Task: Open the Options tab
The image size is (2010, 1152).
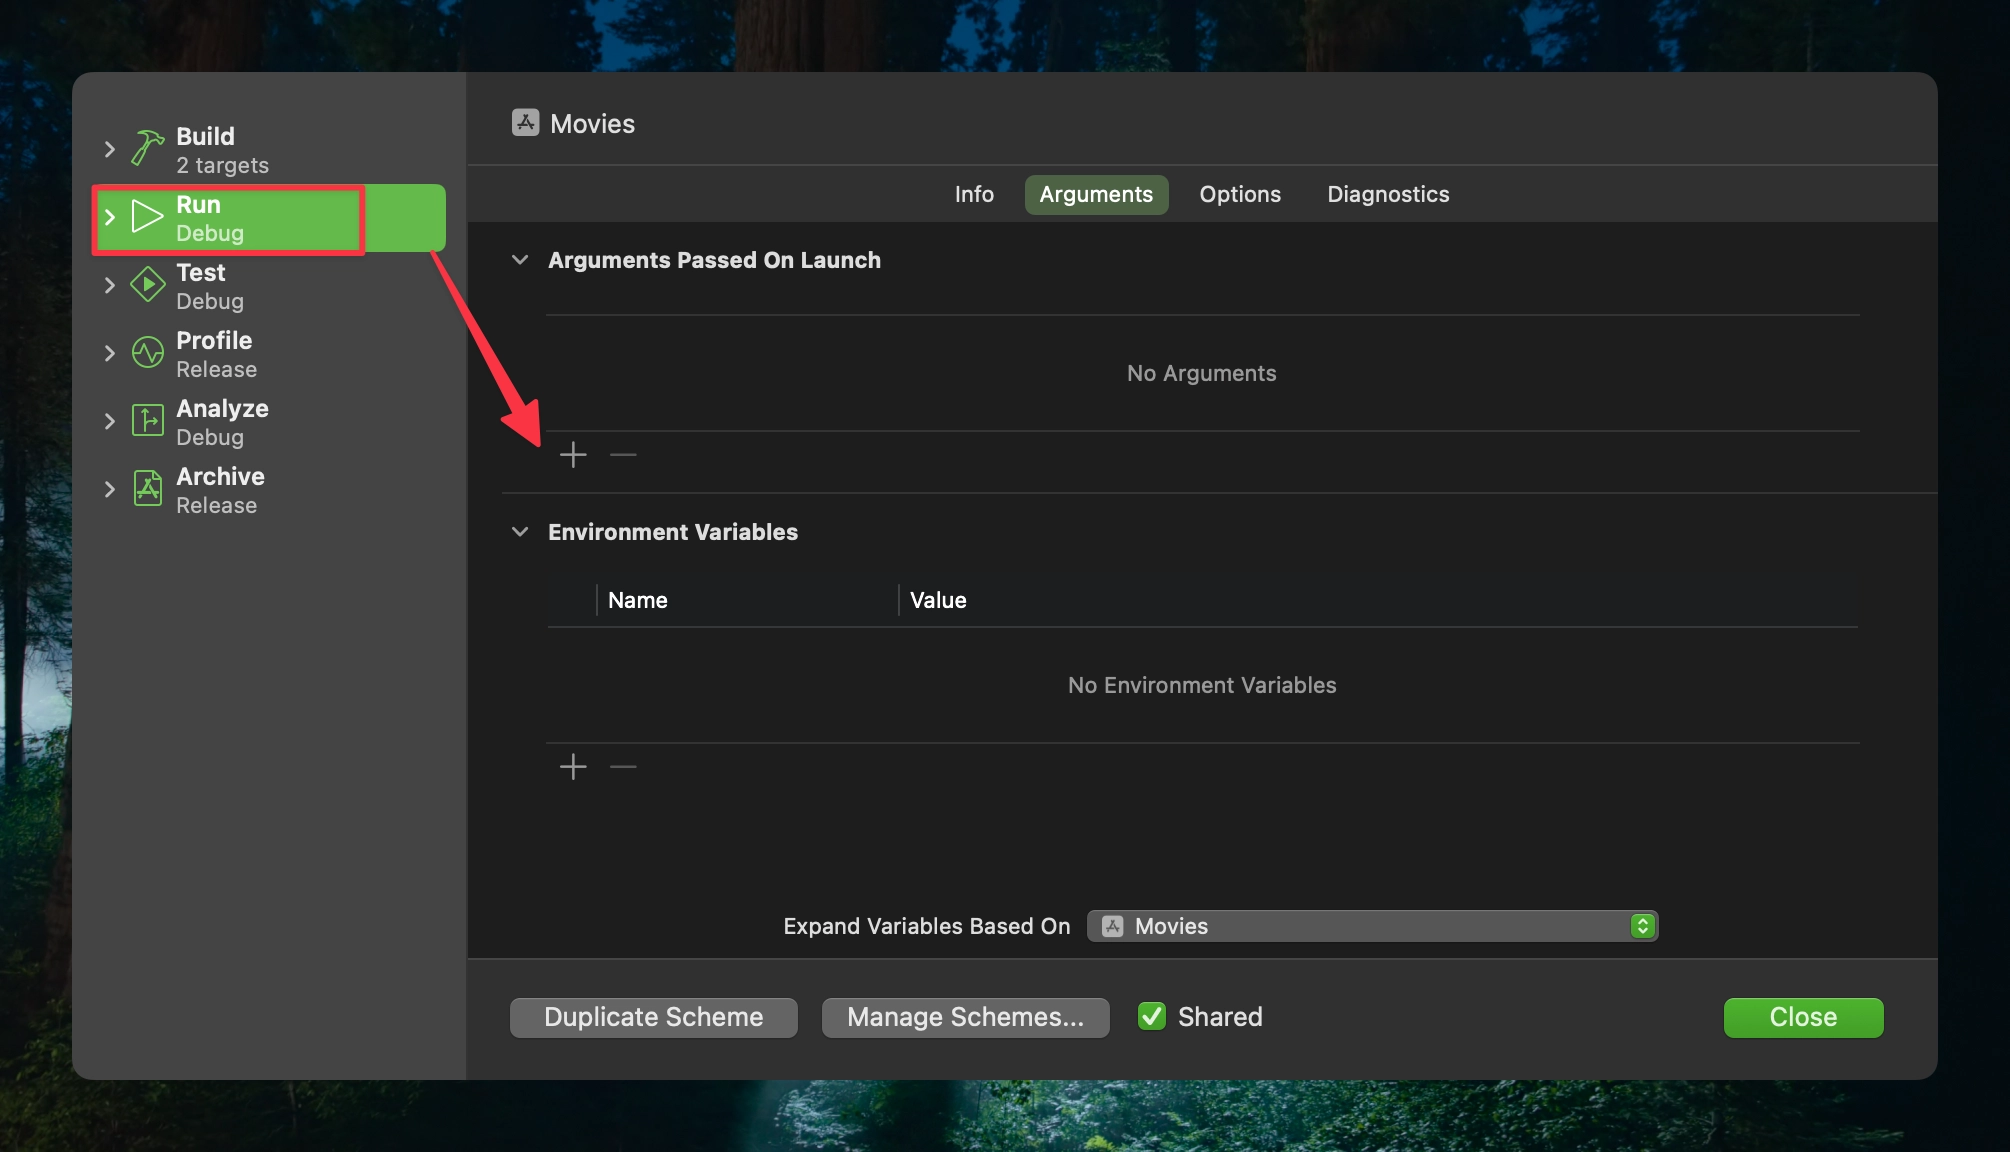Action: tap(1240, 194)
